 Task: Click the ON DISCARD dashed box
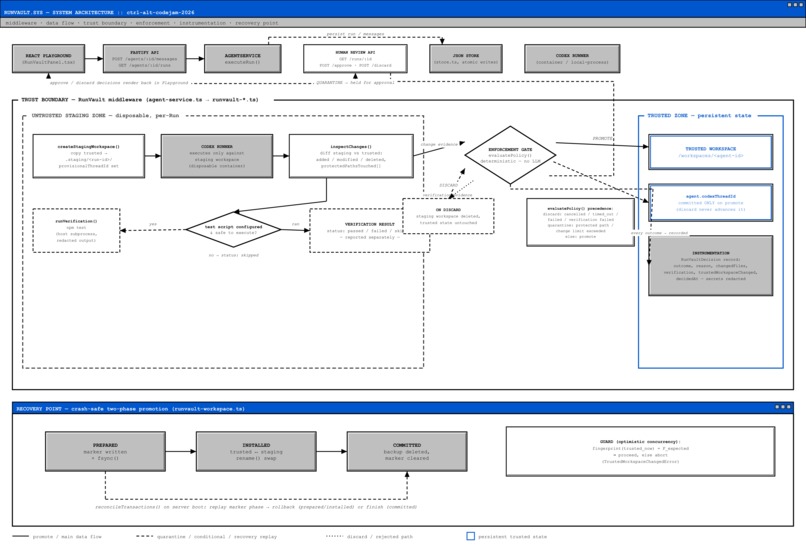coord(448,216)
